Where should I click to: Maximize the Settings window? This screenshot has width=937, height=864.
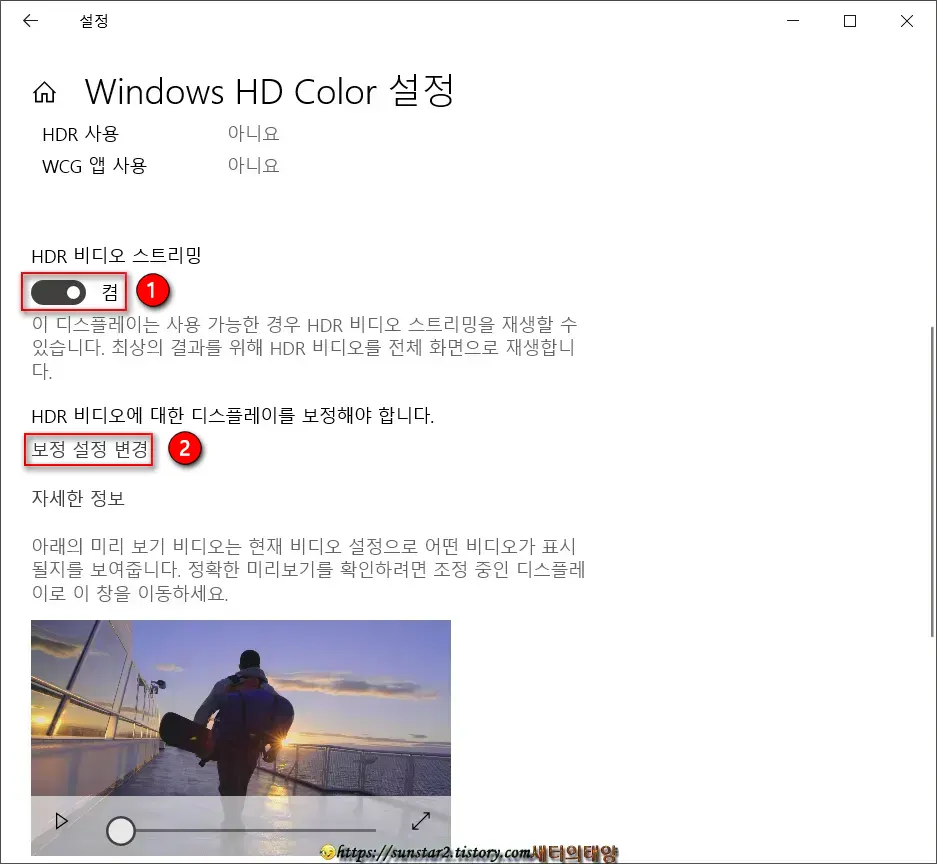tap(850, 21)
